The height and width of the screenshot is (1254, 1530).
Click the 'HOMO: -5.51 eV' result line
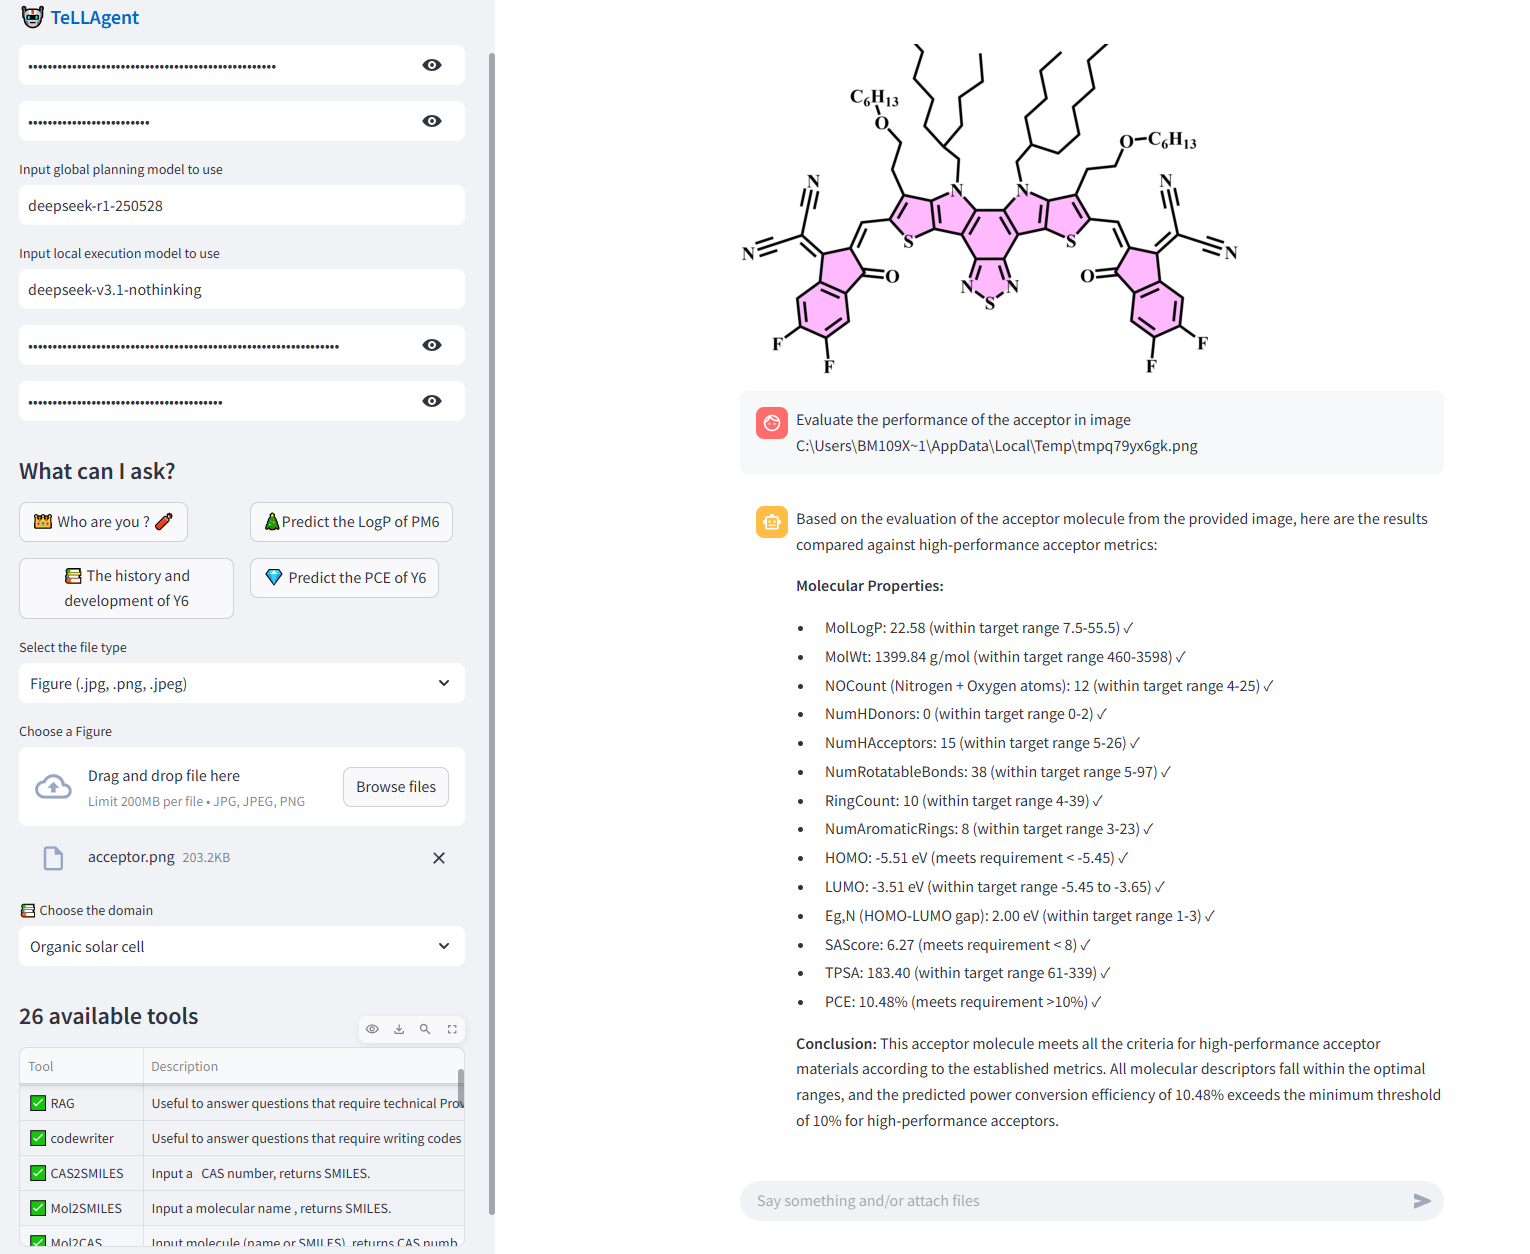tap(976, 858)
